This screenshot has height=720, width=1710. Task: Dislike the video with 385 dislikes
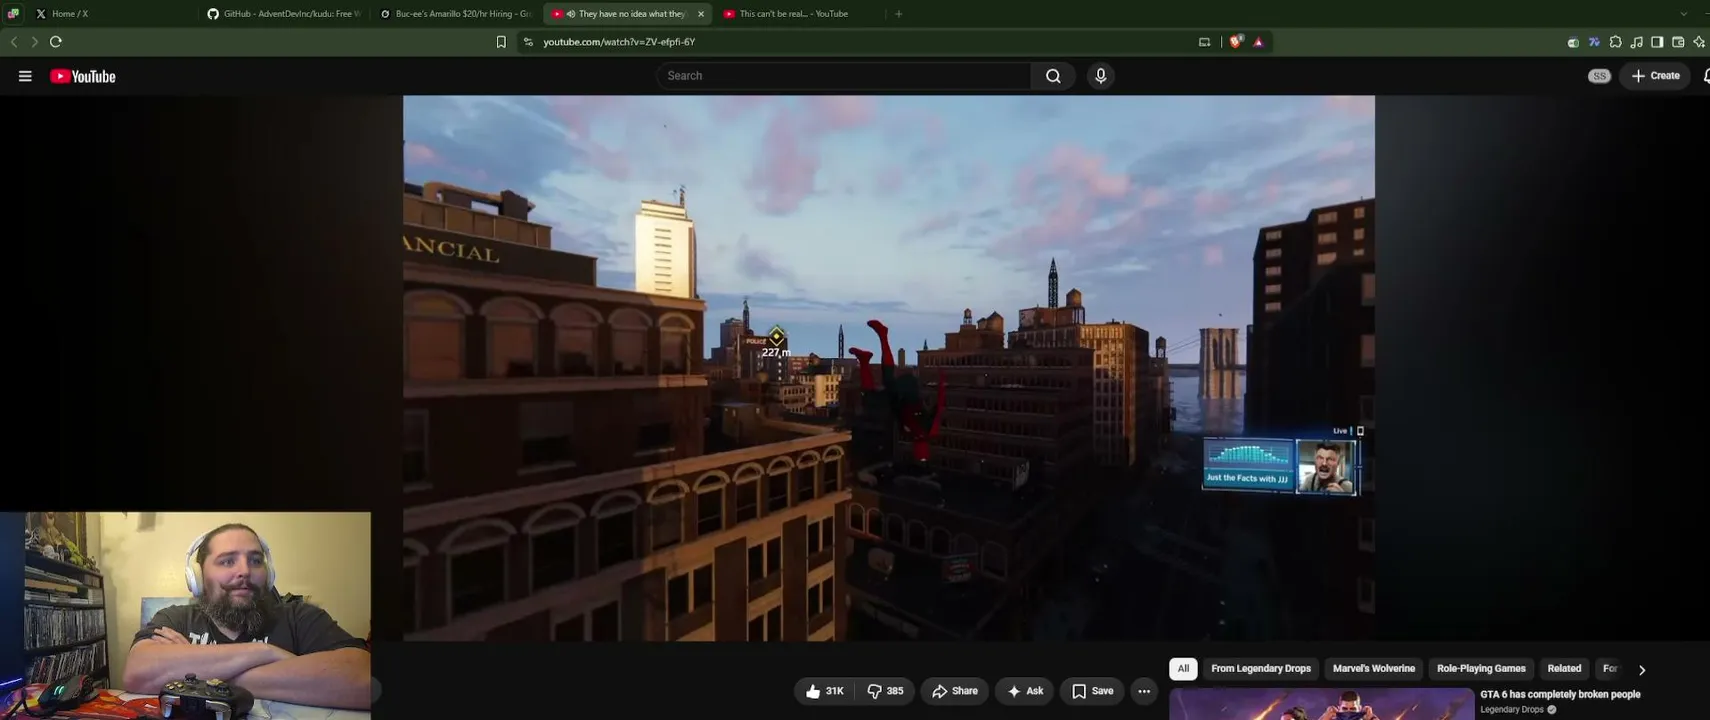885,691
